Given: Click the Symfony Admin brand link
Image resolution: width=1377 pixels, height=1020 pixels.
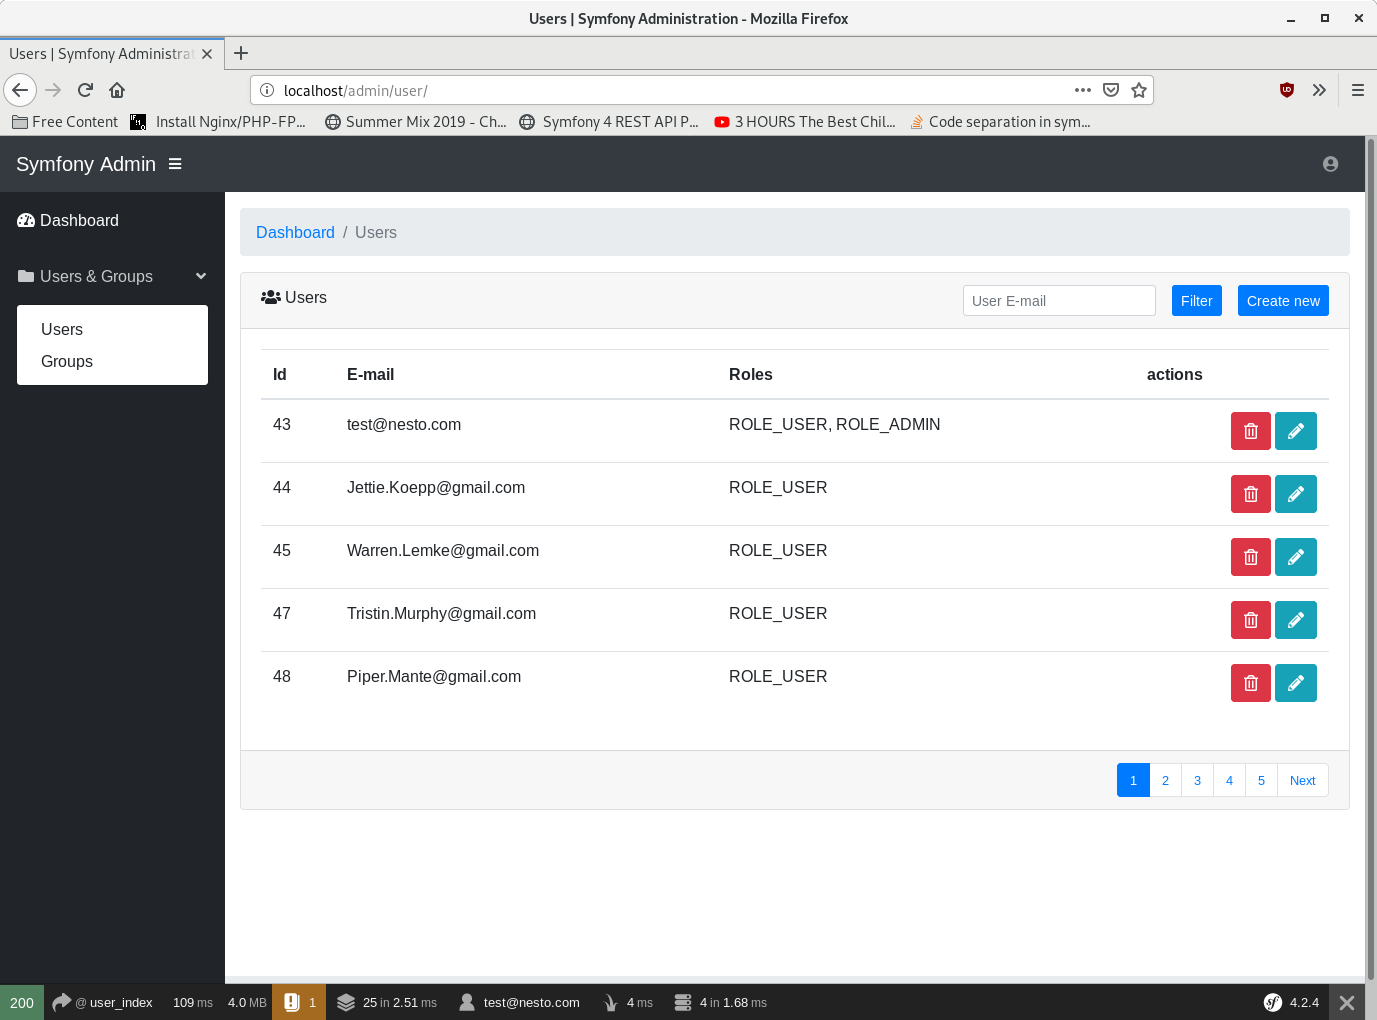Looking at the screenshot, I should coord(86,164).
